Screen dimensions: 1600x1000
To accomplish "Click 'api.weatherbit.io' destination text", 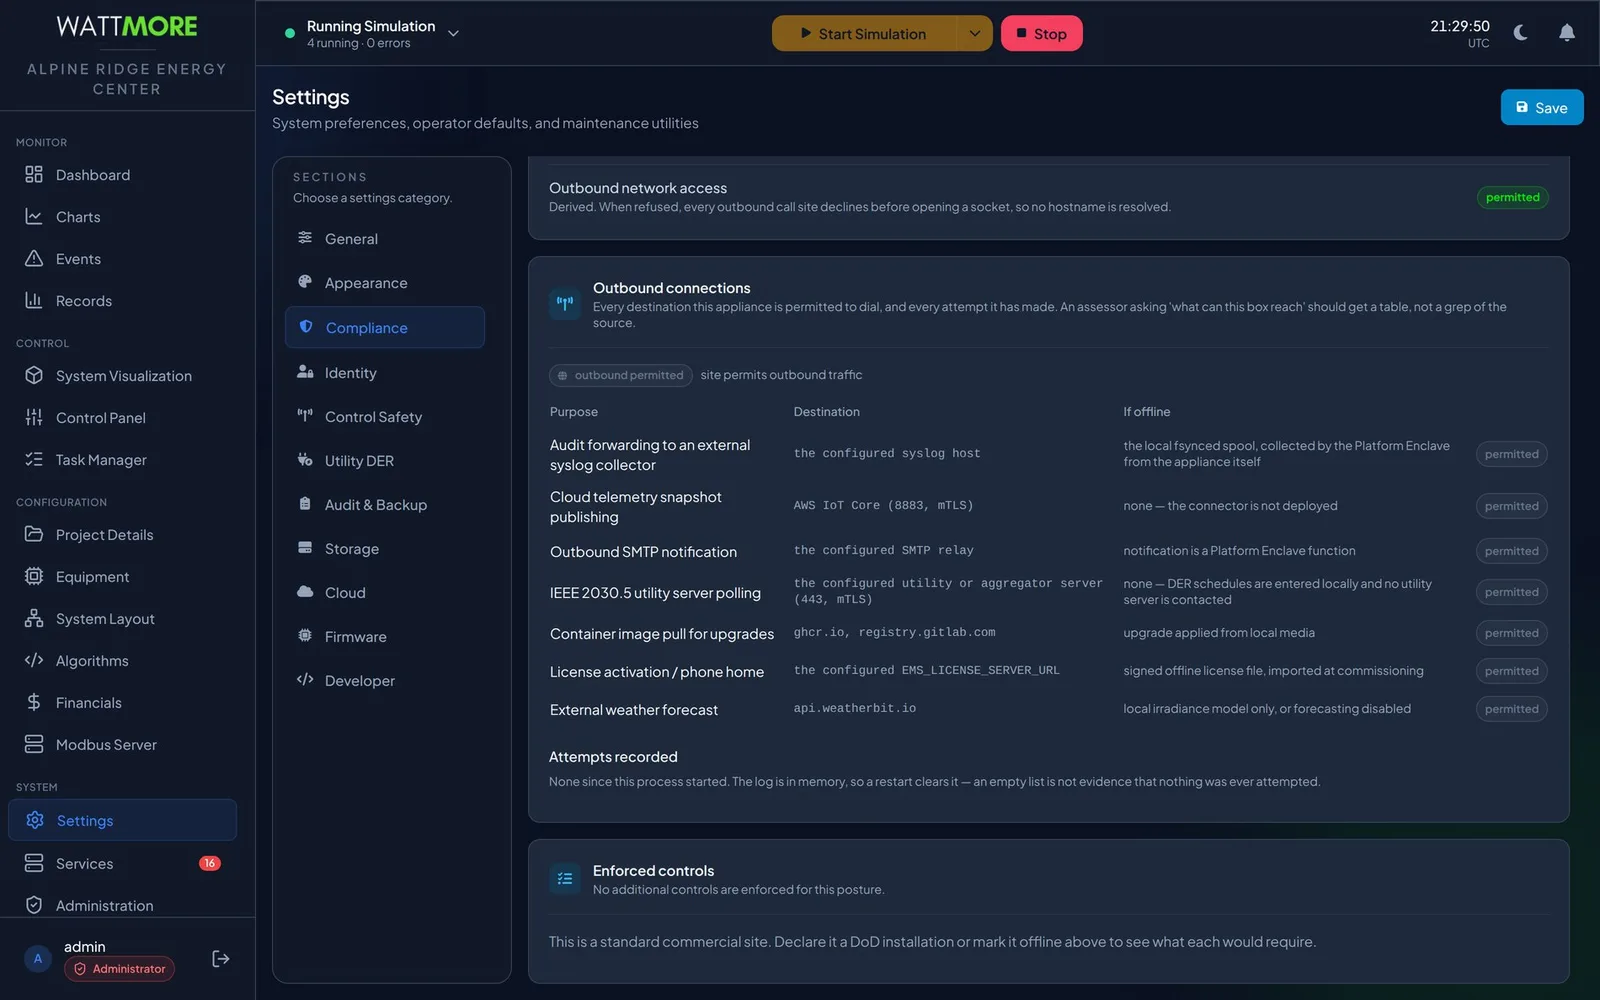I will [855, 709].
